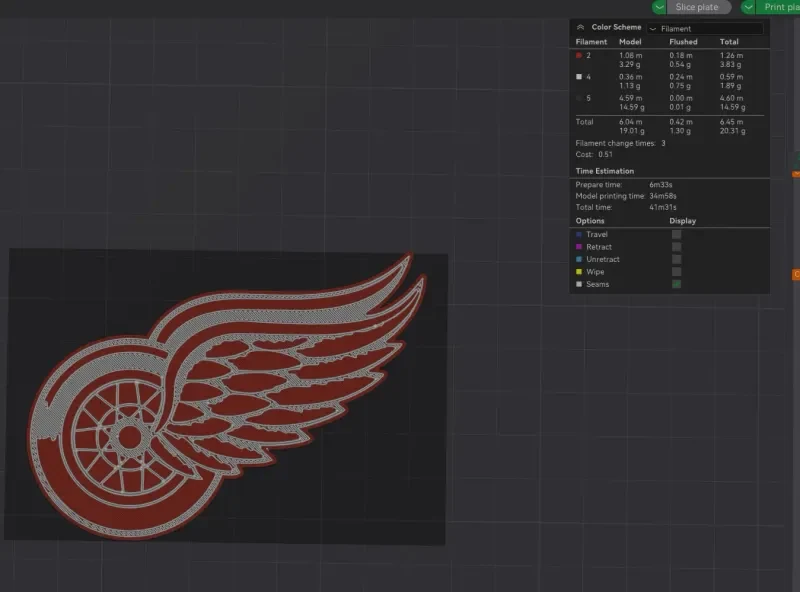Image resolution: width=800 pixels, height=592 pixels.
Task: Click the 'Total time:' label
Action: coord(594,207)
